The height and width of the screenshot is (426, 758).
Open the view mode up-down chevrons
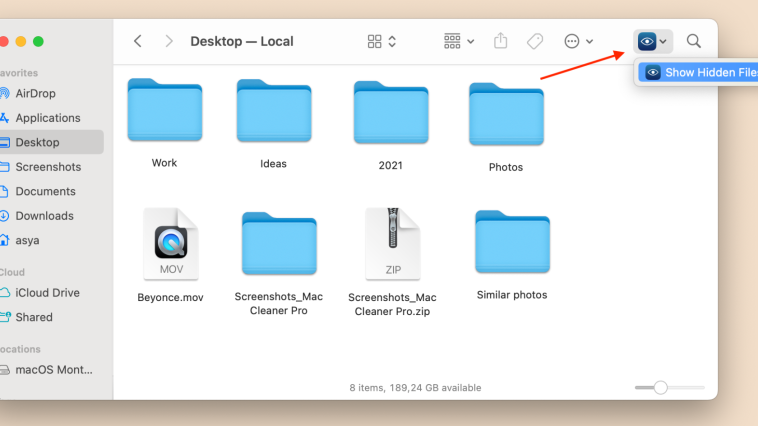[392, 41]
